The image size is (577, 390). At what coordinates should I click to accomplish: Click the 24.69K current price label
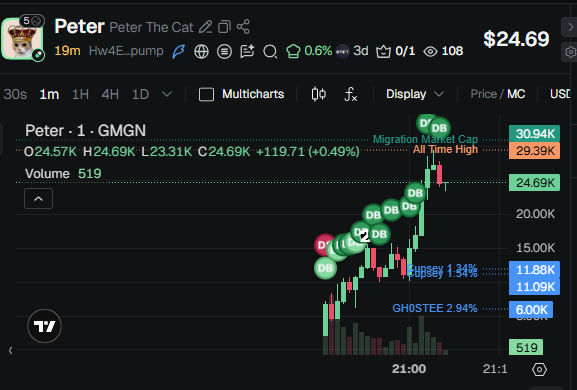(534, 182)
